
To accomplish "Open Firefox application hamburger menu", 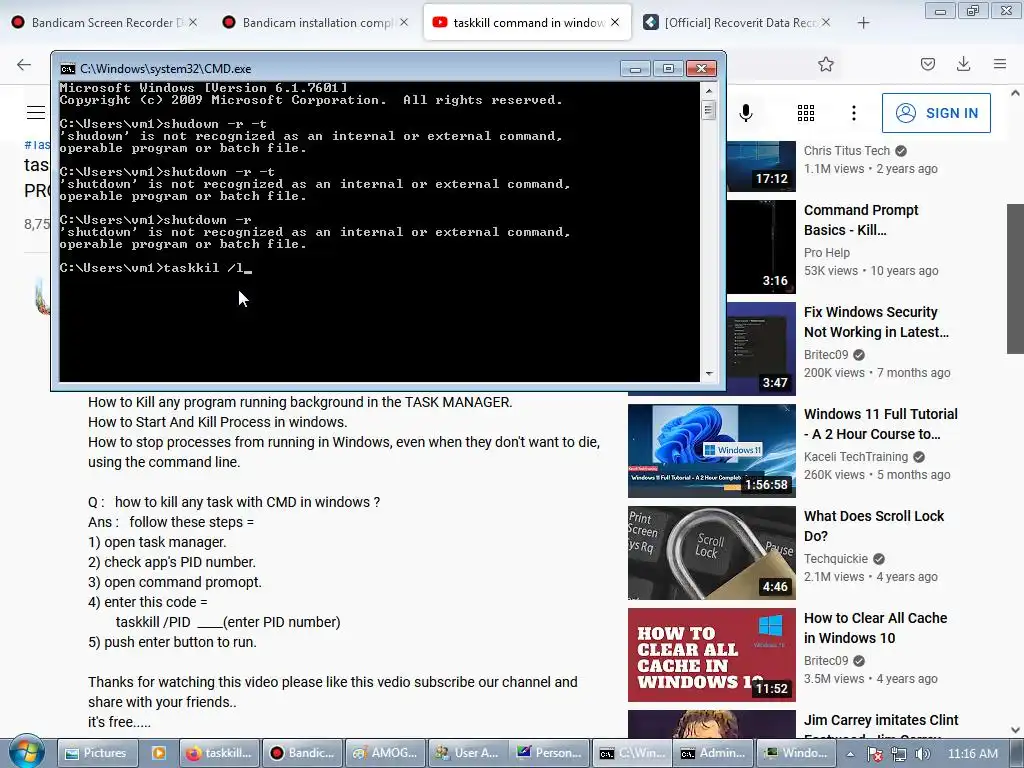I will 1000,64.
